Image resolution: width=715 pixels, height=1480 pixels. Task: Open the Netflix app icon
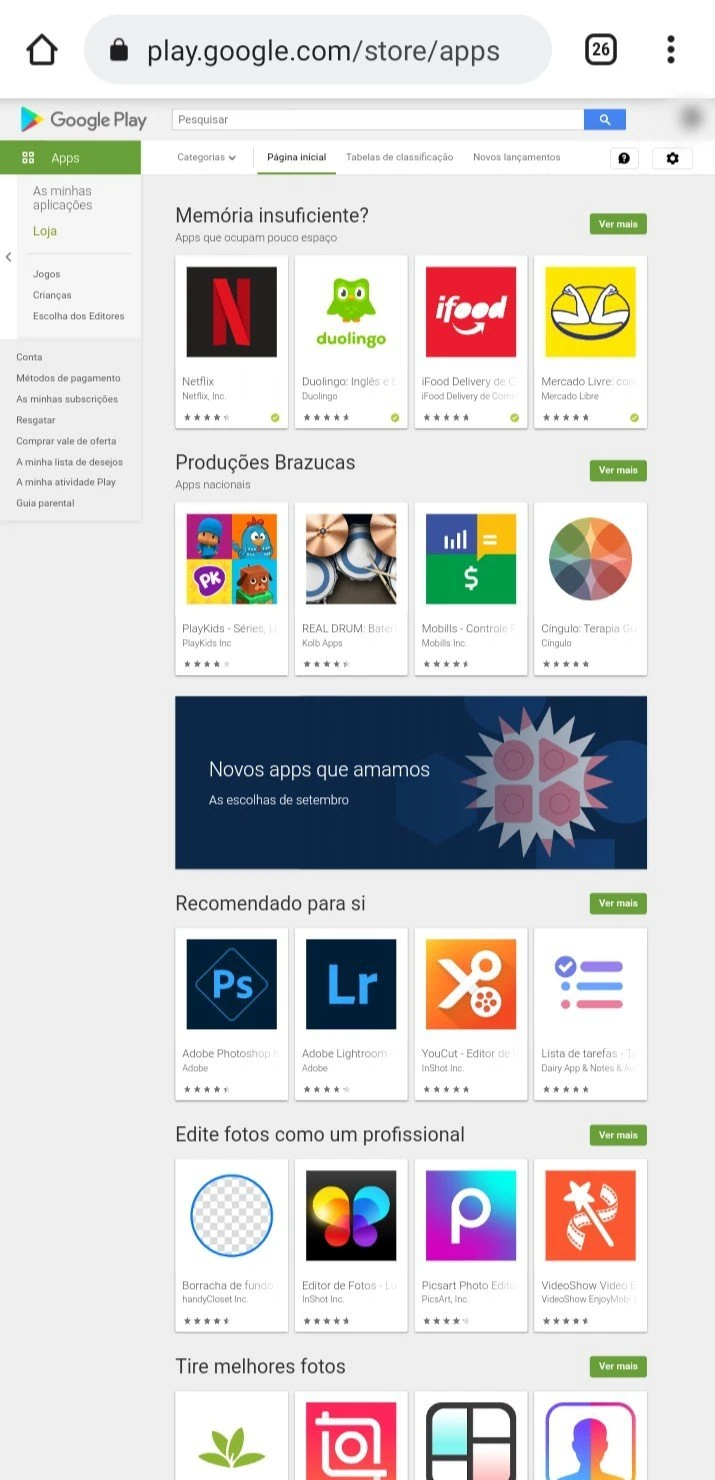[x=231, y=312]
